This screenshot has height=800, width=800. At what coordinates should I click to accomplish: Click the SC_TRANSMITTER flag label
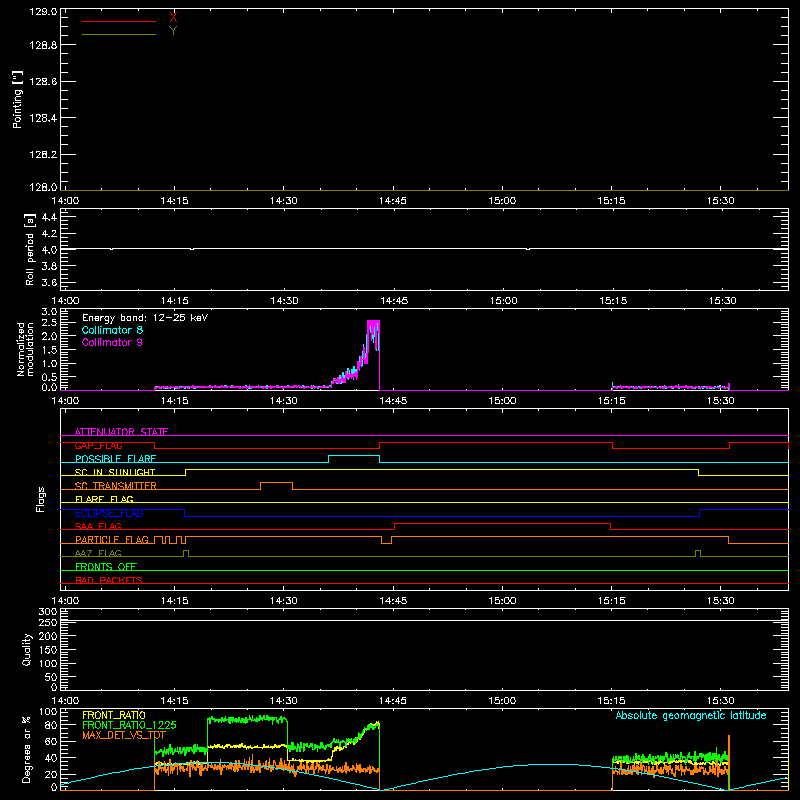point(116,486)
